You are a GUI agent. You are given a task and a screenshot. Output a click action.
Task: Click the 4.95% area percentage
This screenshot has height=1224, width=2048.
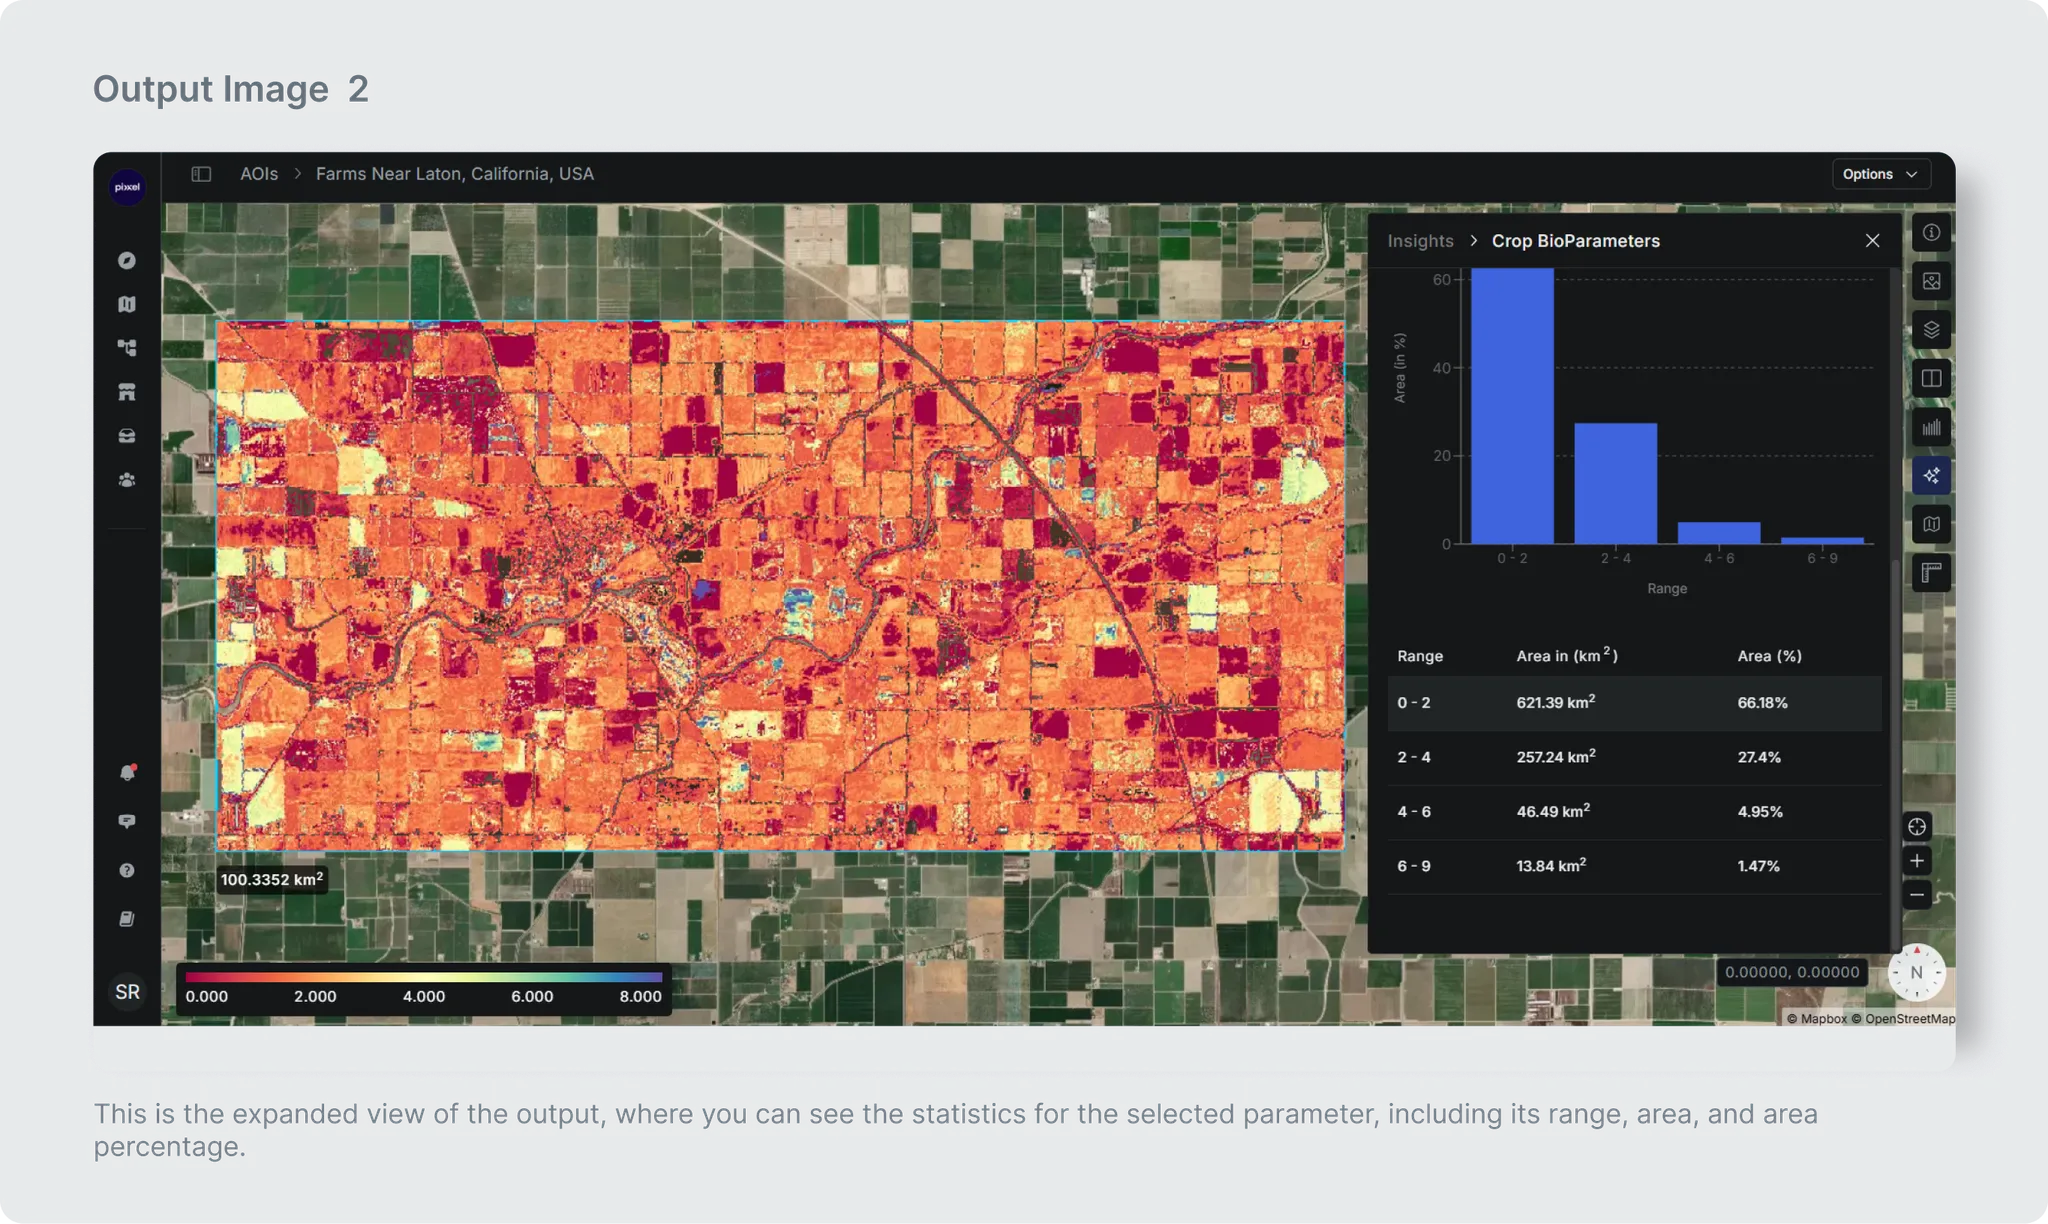tap(1760, 812)
